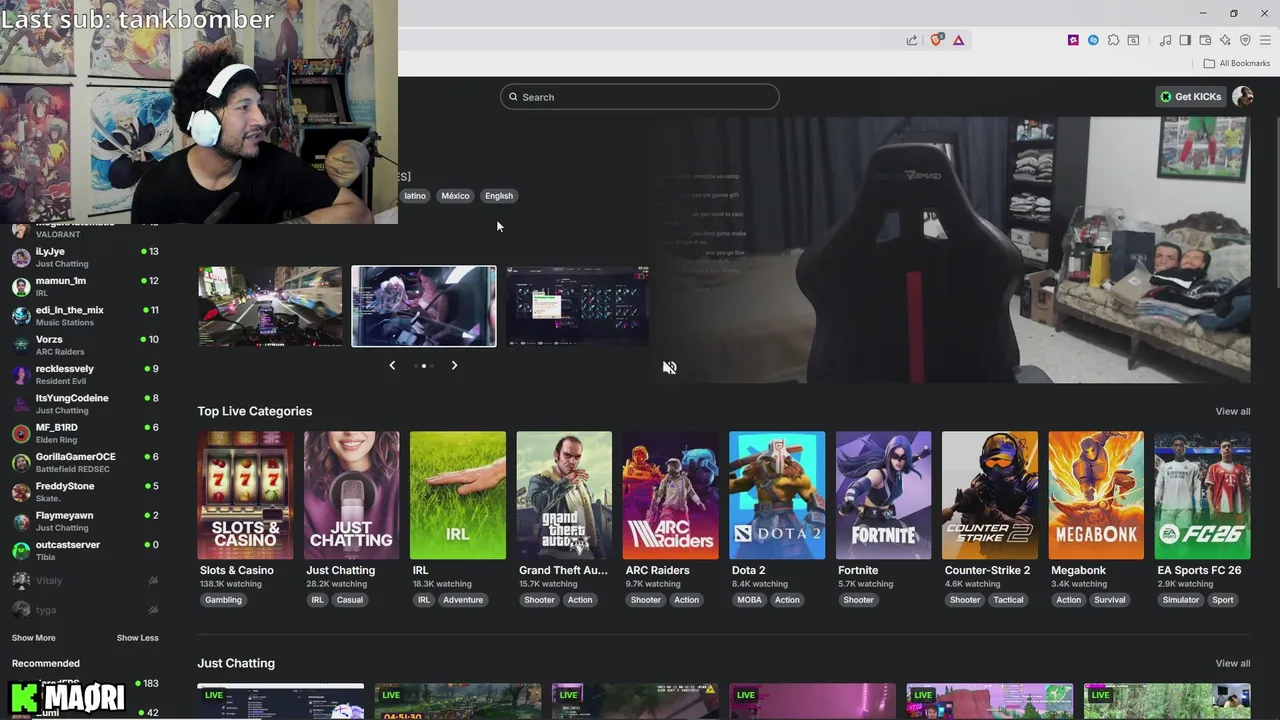
Task: Click the MOBA tag under Dota 2
Action: click(x=750, y=600)
